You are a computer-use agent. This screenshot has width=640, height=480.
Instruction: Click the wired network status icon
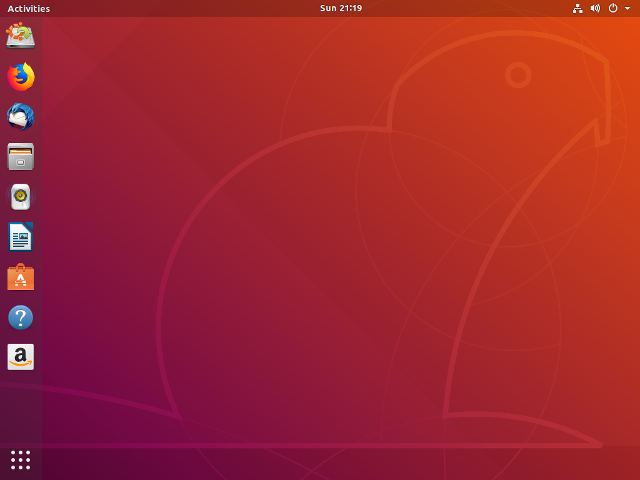click(x=577, y=8)
